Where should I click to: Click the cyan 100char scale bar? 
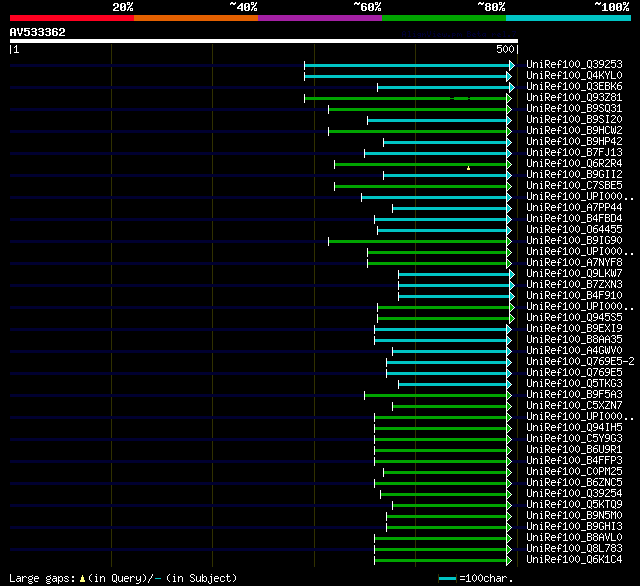(447, 578)
